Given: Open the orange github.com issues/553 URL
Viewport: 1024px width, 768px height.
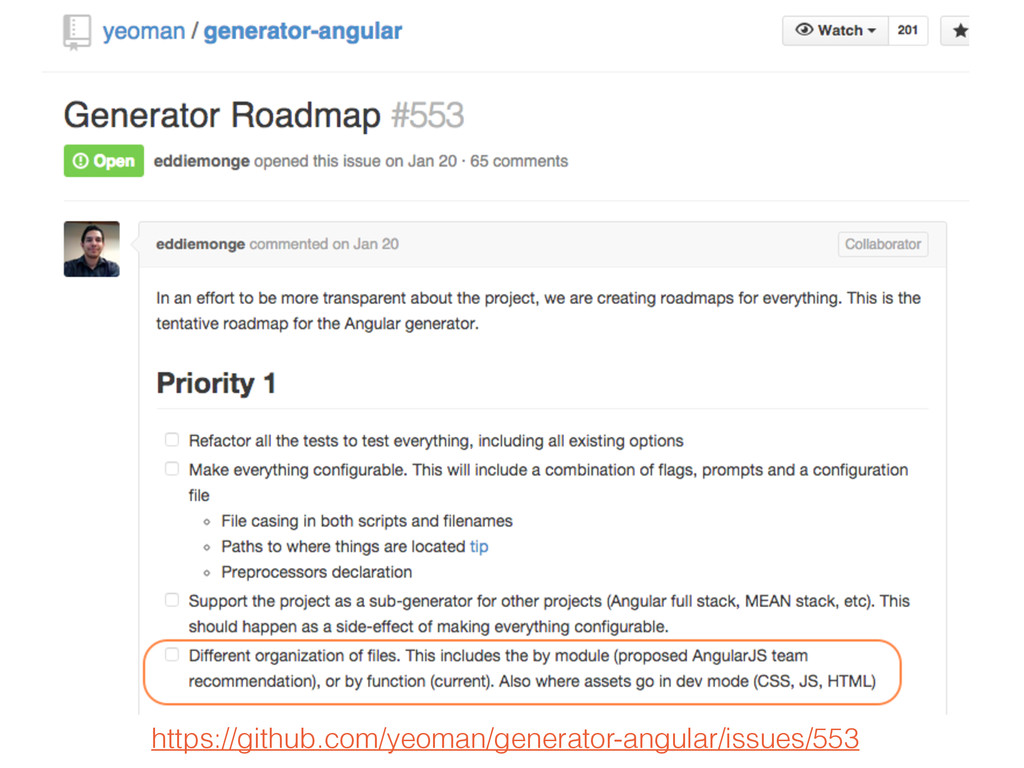Looking at the screenshot, I should click(505, 739).
